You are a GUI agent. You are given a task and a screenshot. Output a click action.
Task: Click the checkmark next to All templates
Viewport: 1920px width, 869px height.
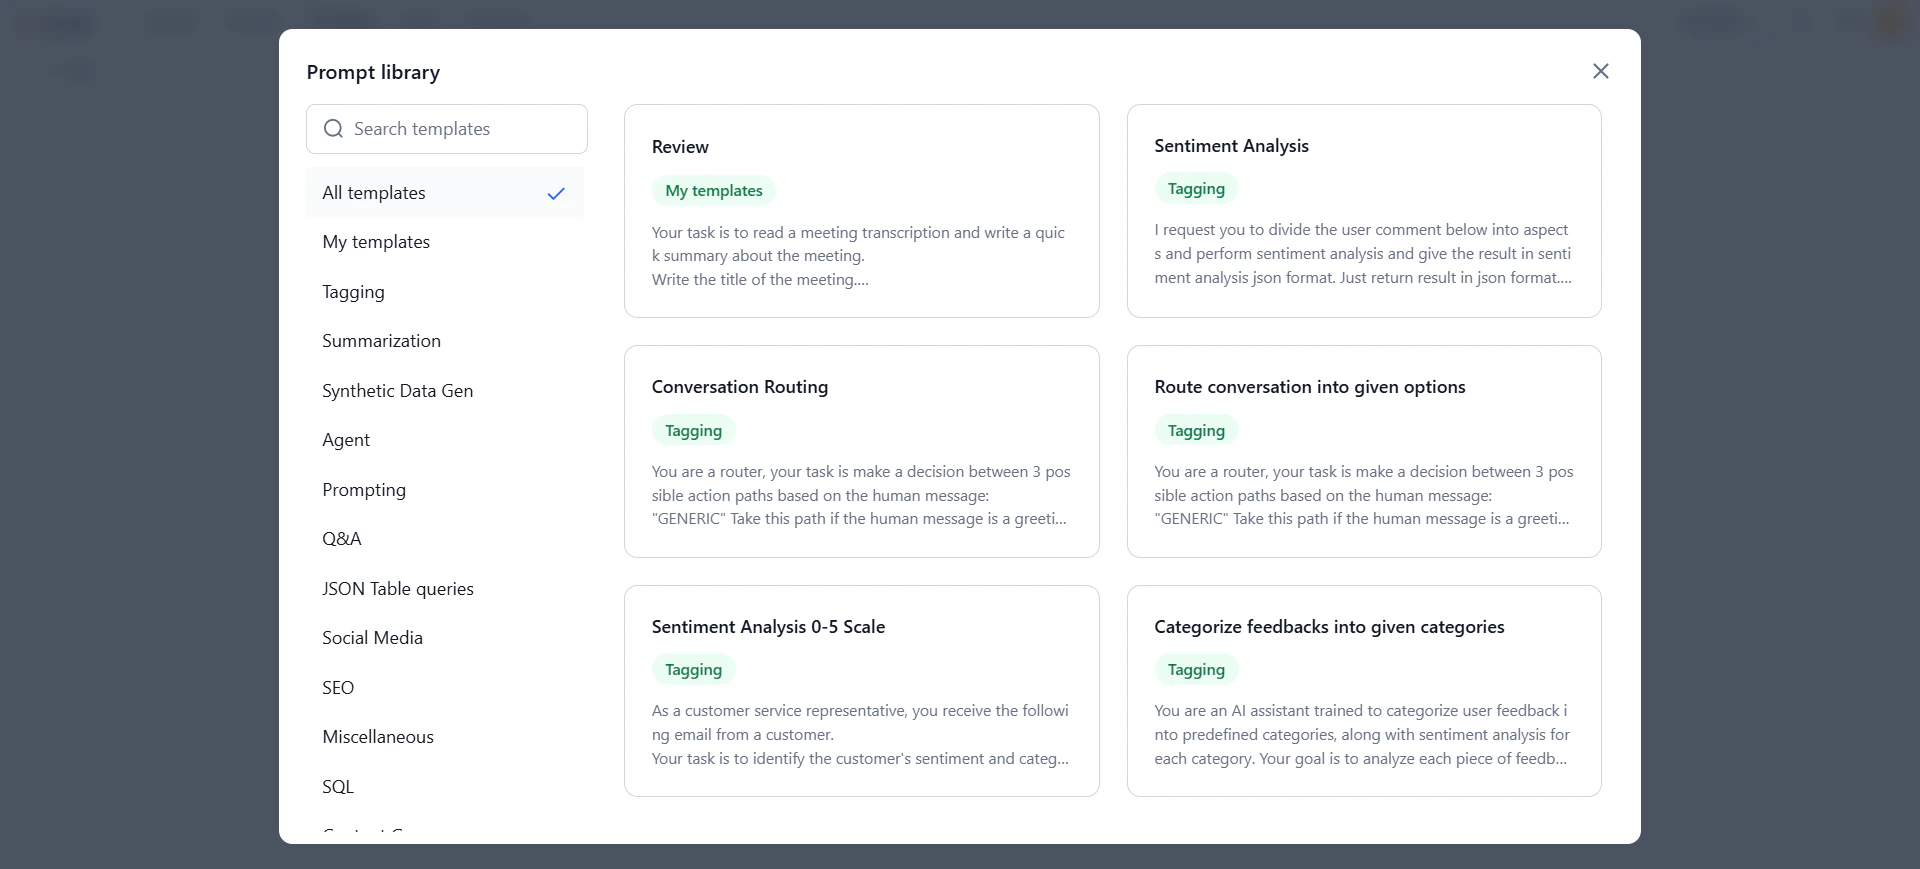[x=557, y=193]
